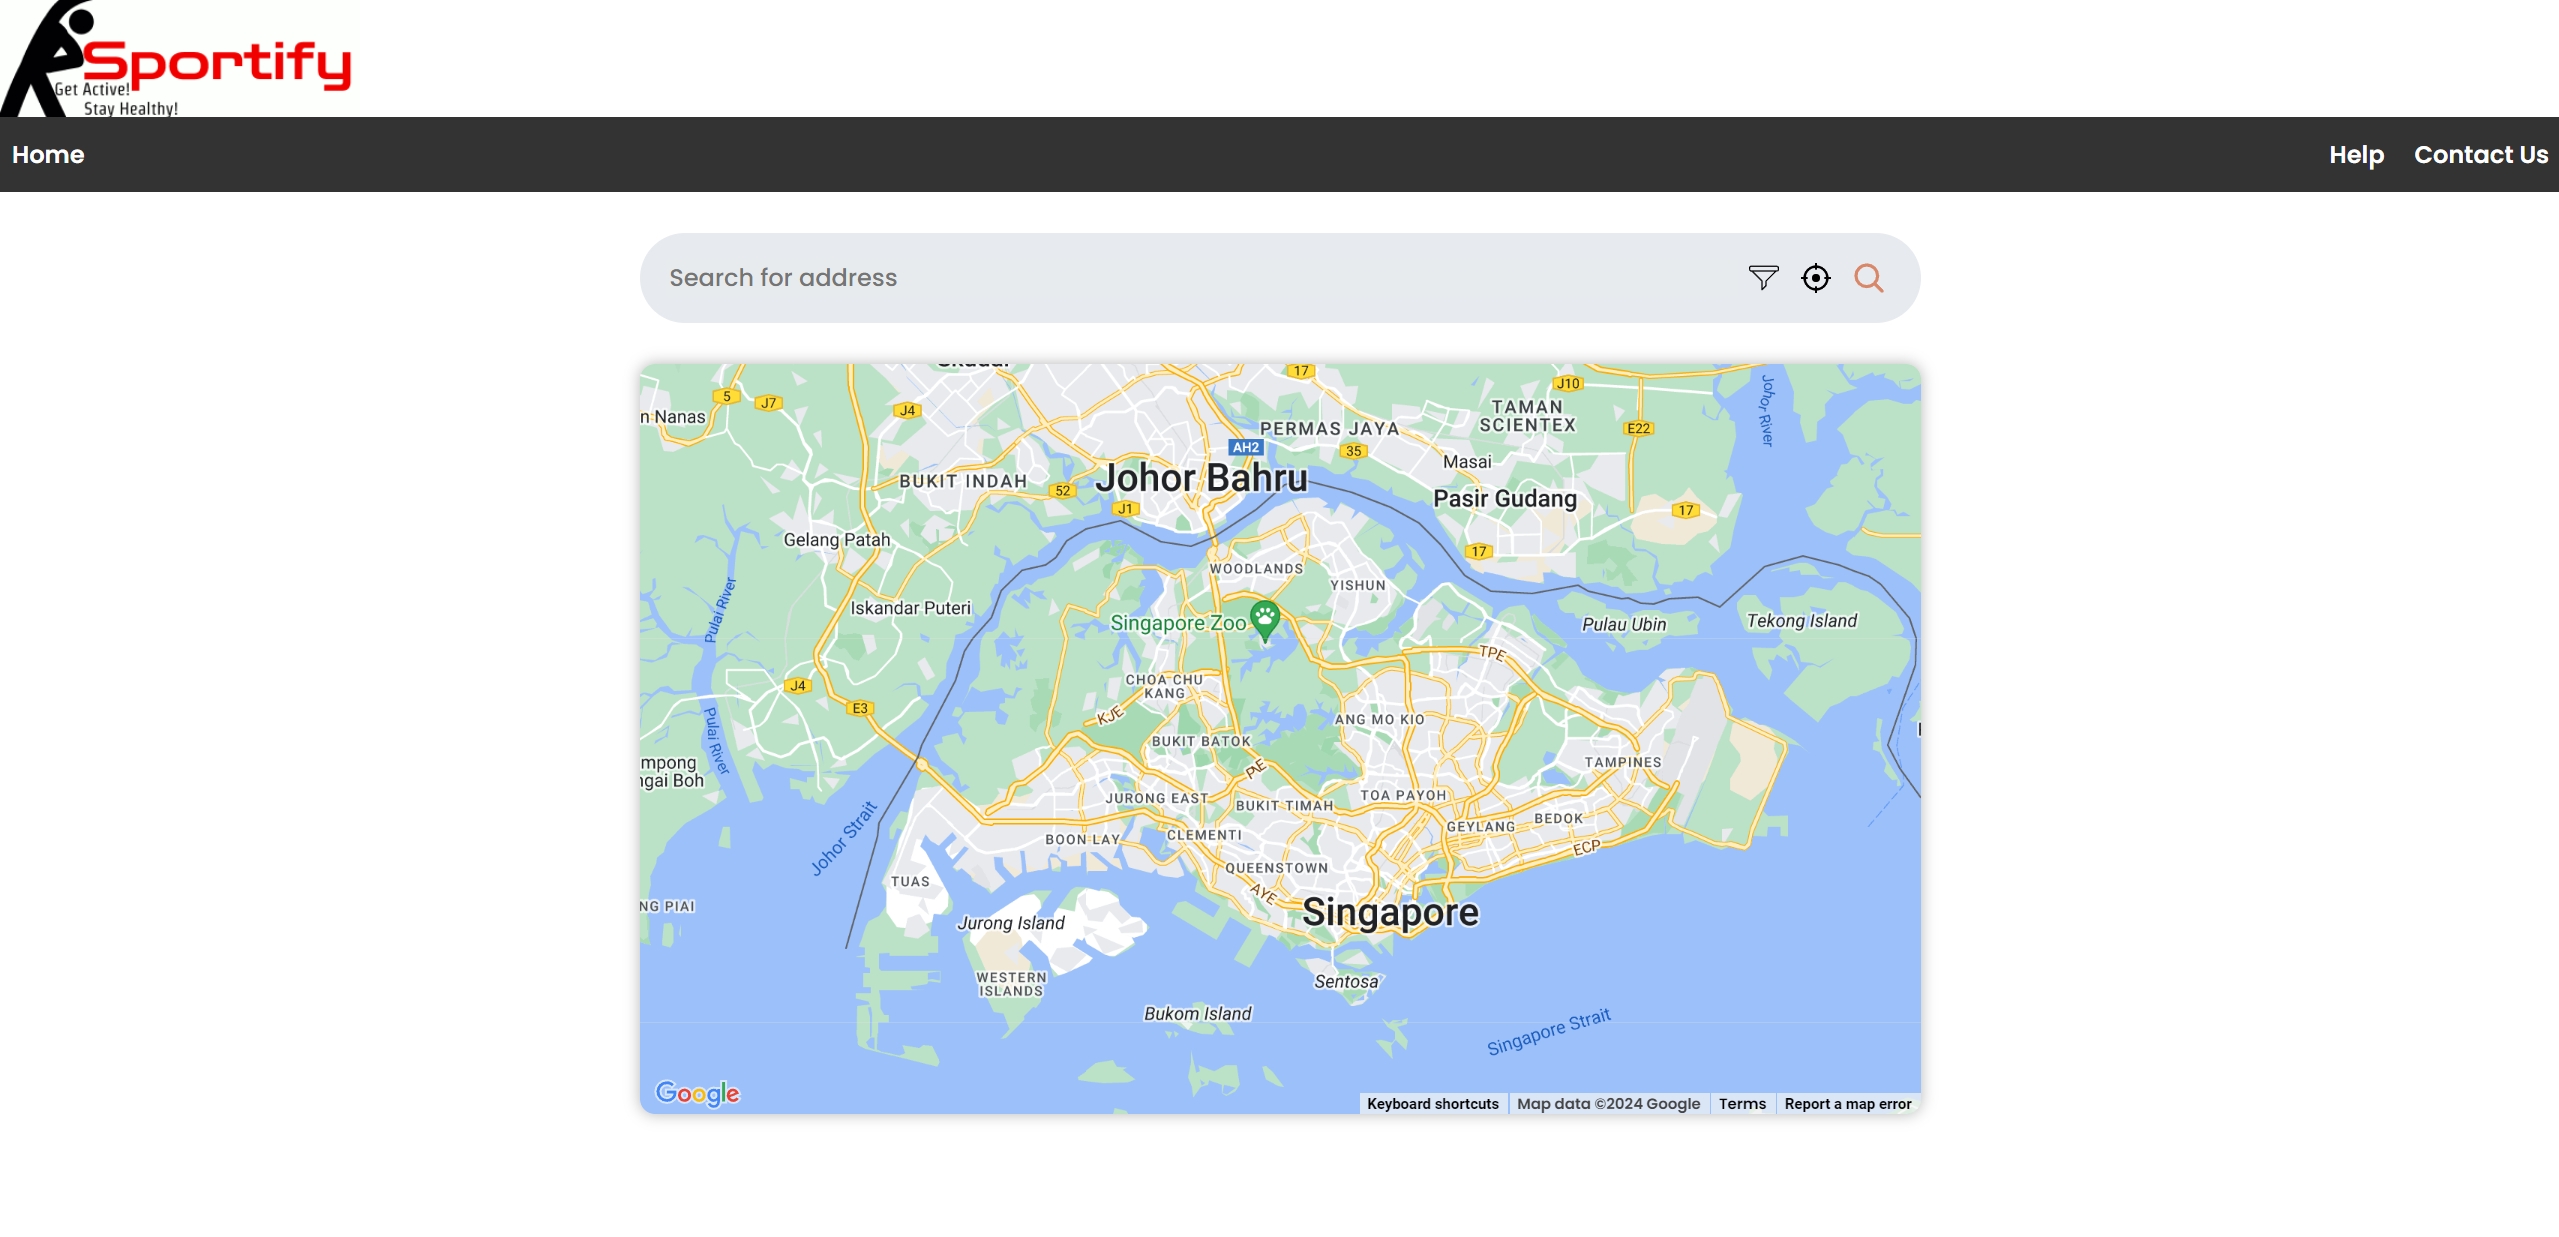The image size is (2559, 1237).
Task: Click the Pasir Gudang map label
Action: click(x=1505, y=498)
